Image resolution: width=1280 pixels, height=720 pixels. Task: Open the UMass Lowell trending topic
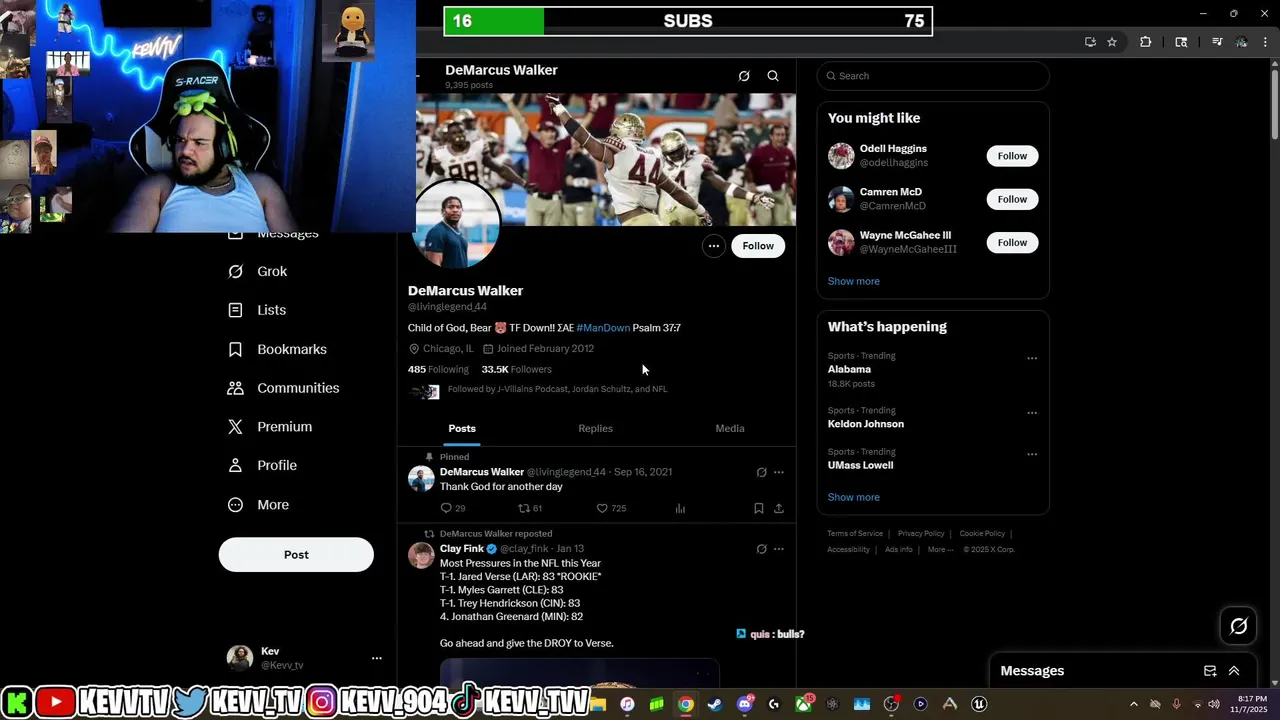point(860,465)
